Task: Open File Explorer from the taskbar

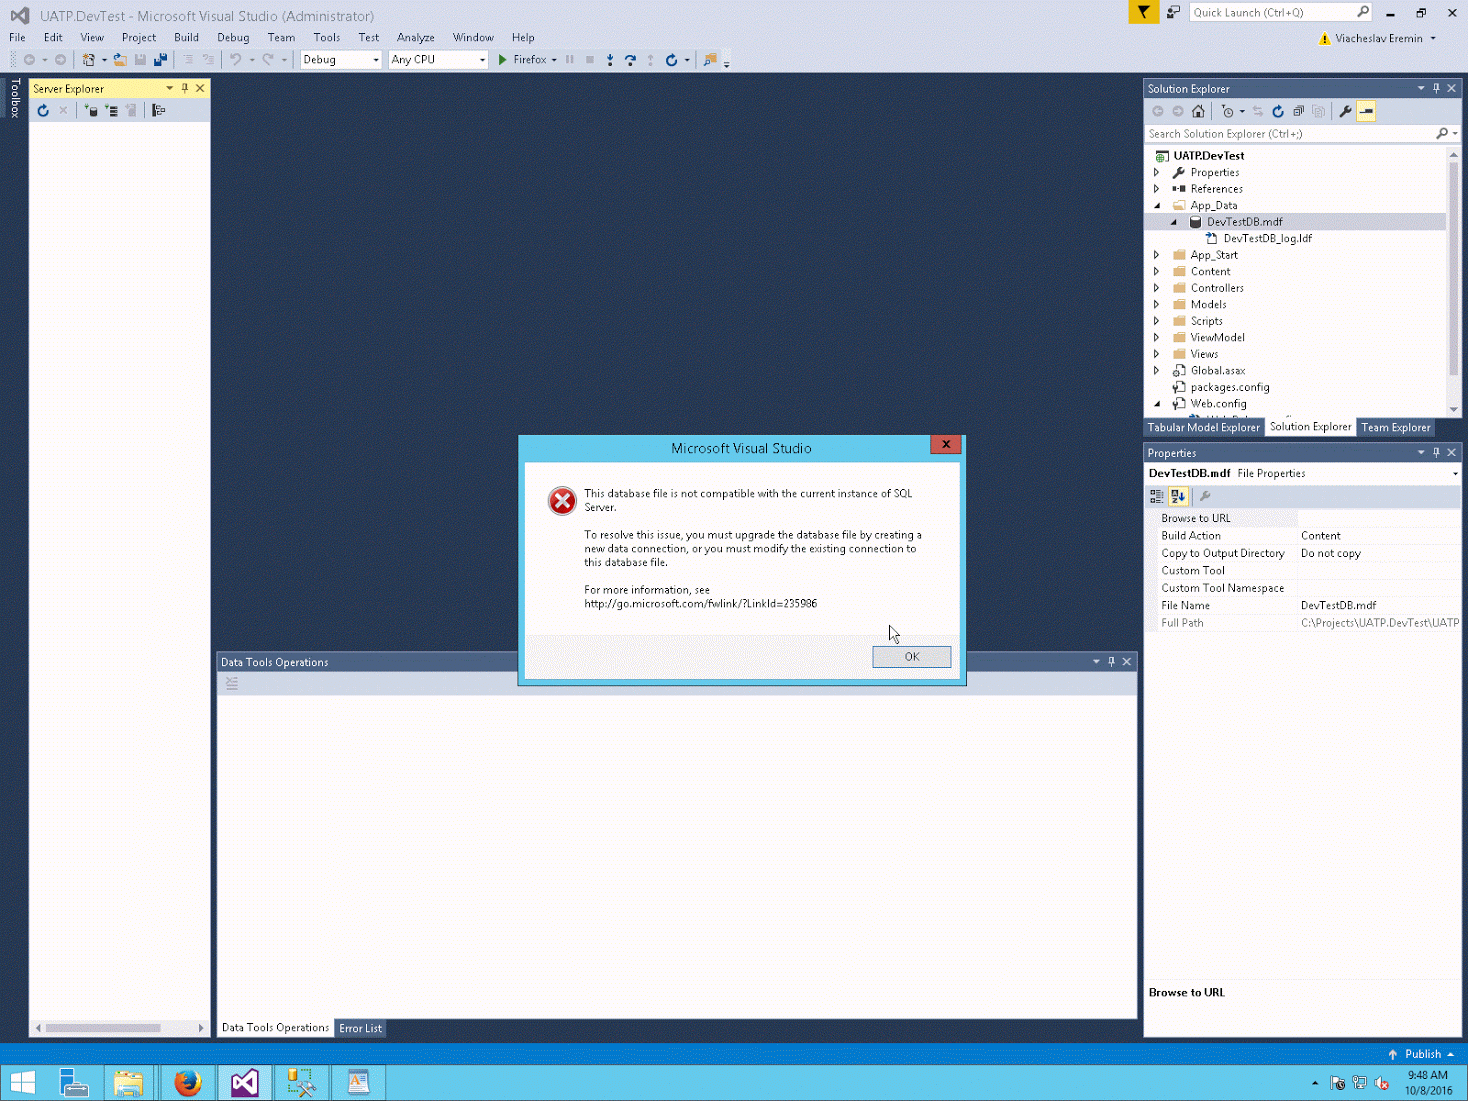Action: 129,1083
